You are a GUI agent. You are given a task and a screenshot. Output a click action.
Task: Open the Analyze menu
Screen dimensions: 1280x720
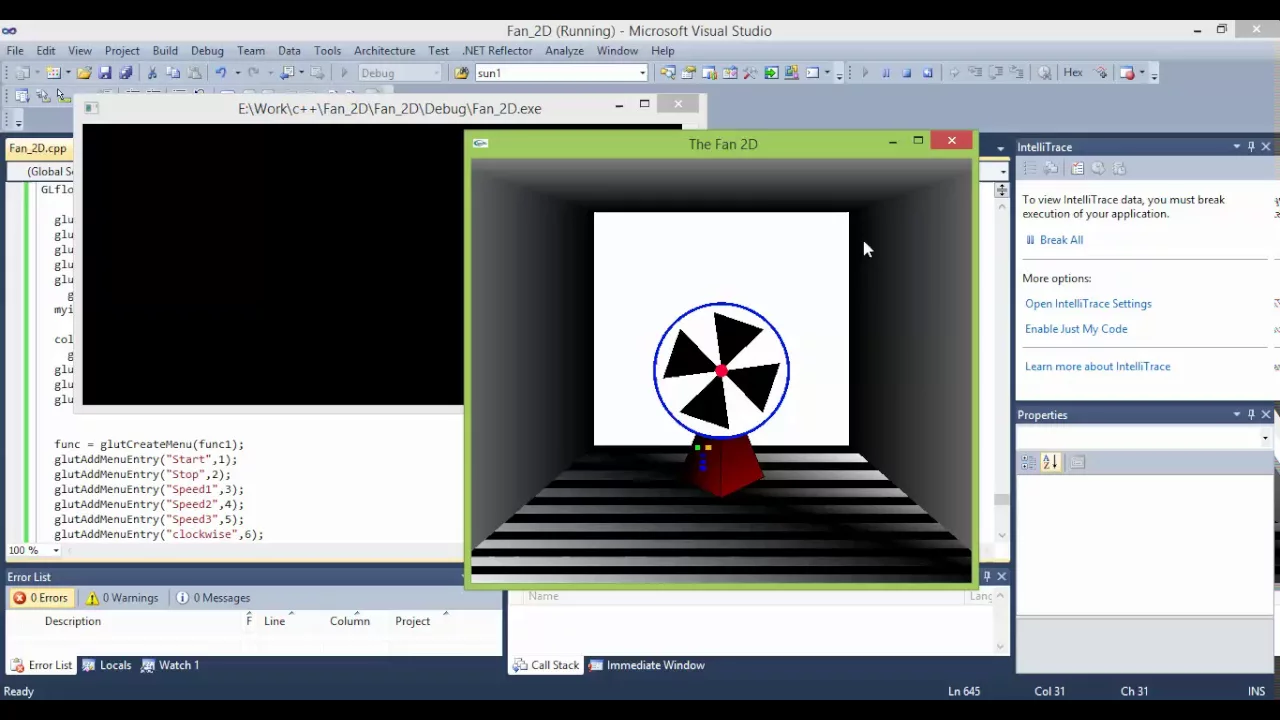tap(564, 50)
